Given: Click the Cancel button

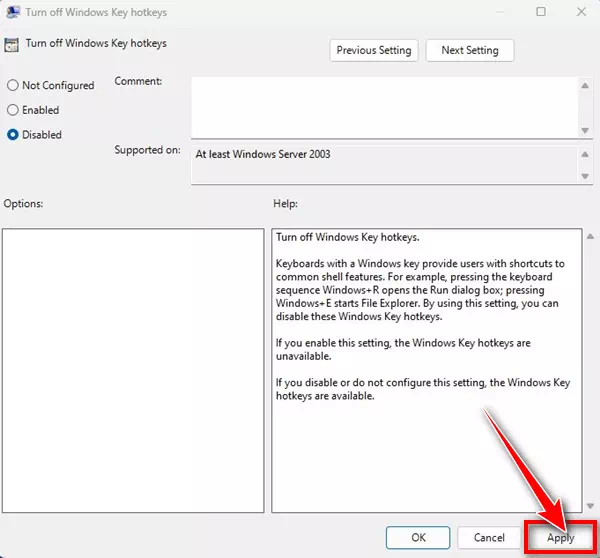Looking at the screenshot, I should click(489, 537).
